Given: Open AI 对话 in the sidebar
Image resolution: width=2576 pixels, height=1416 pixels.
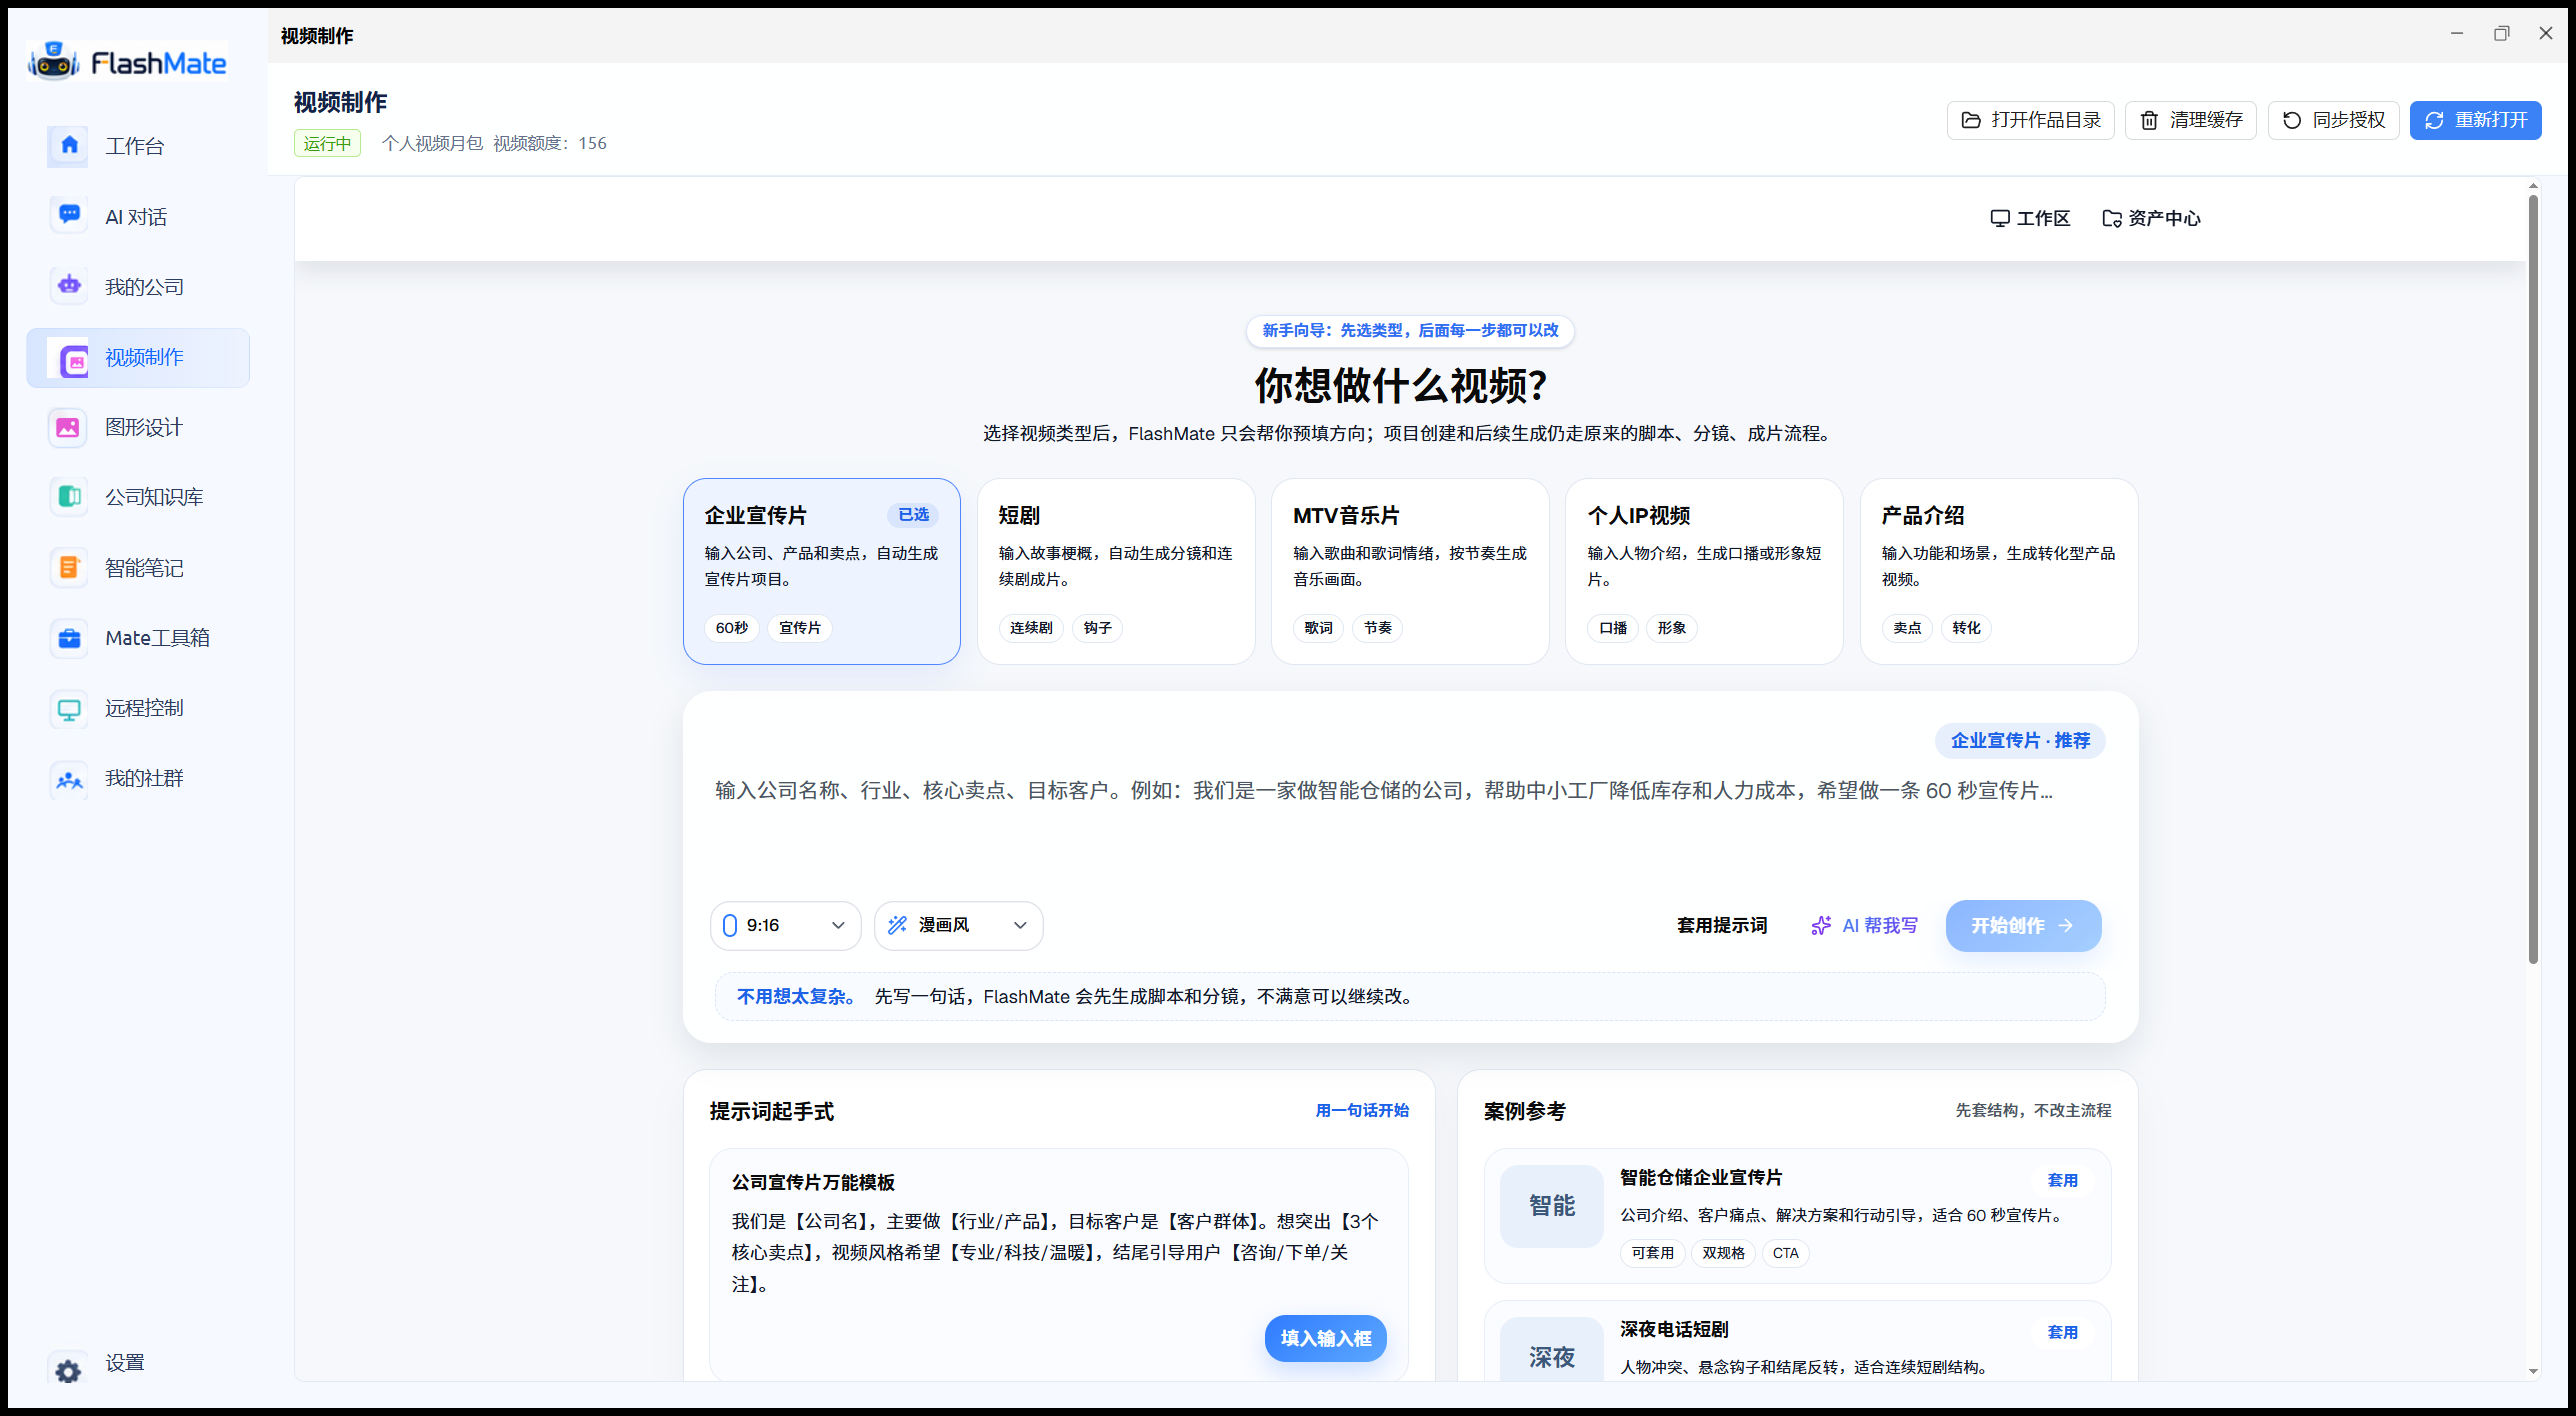Looking at the screenshot, I should pos(138,216).
